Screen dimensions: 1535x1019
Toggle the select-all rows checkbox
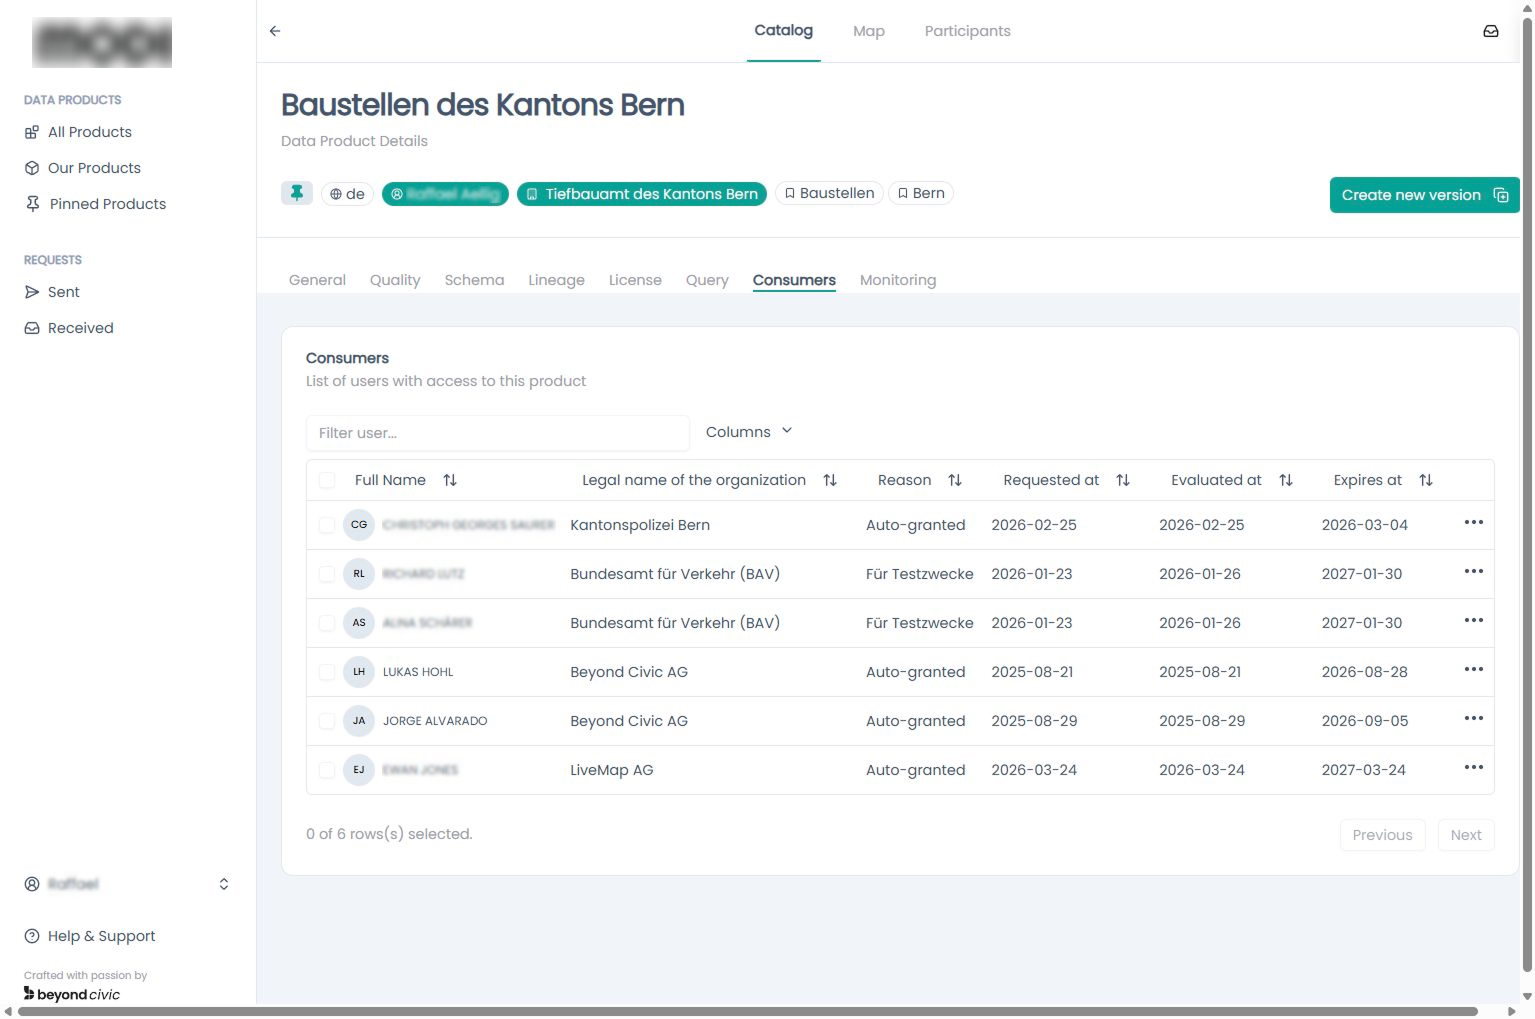(x=327, y=480)
